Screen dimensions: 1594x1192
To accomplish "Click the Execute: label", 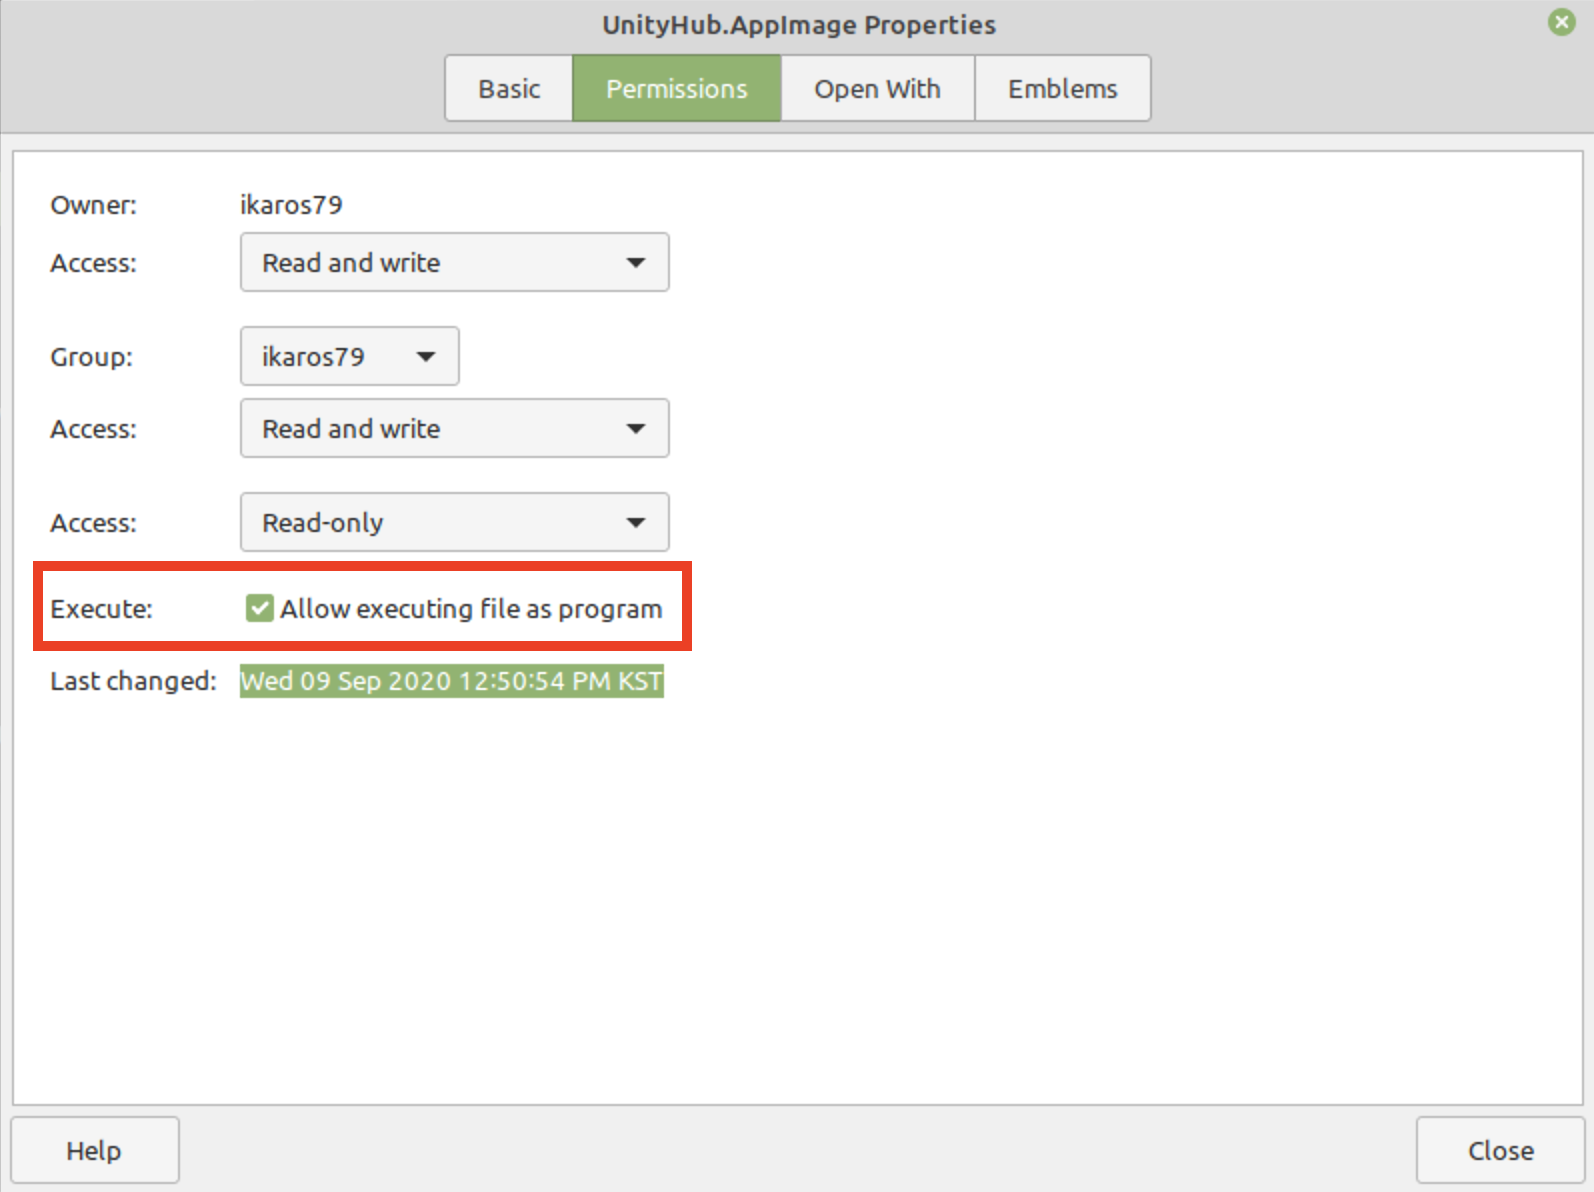I will pos(101,609).
